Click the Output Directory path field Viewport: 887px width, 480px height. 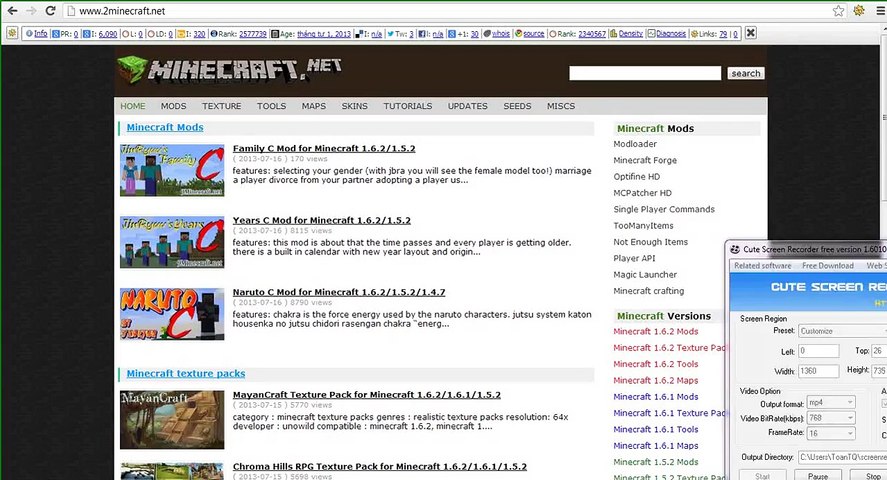pyautogui.click(x=842, y=457)
